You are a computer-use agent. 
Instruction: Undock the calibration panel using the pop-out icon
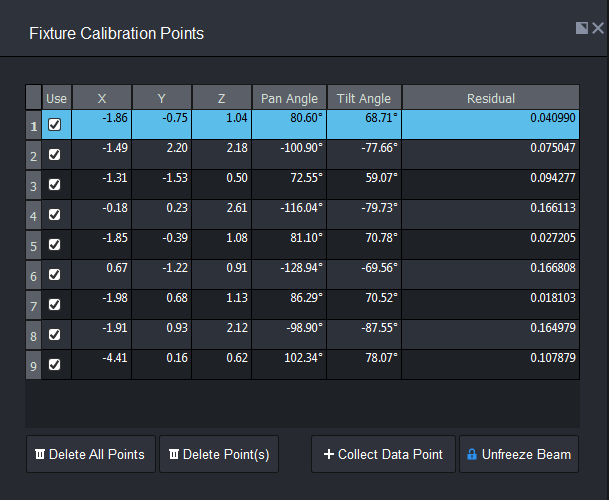[x=582, y=28]
